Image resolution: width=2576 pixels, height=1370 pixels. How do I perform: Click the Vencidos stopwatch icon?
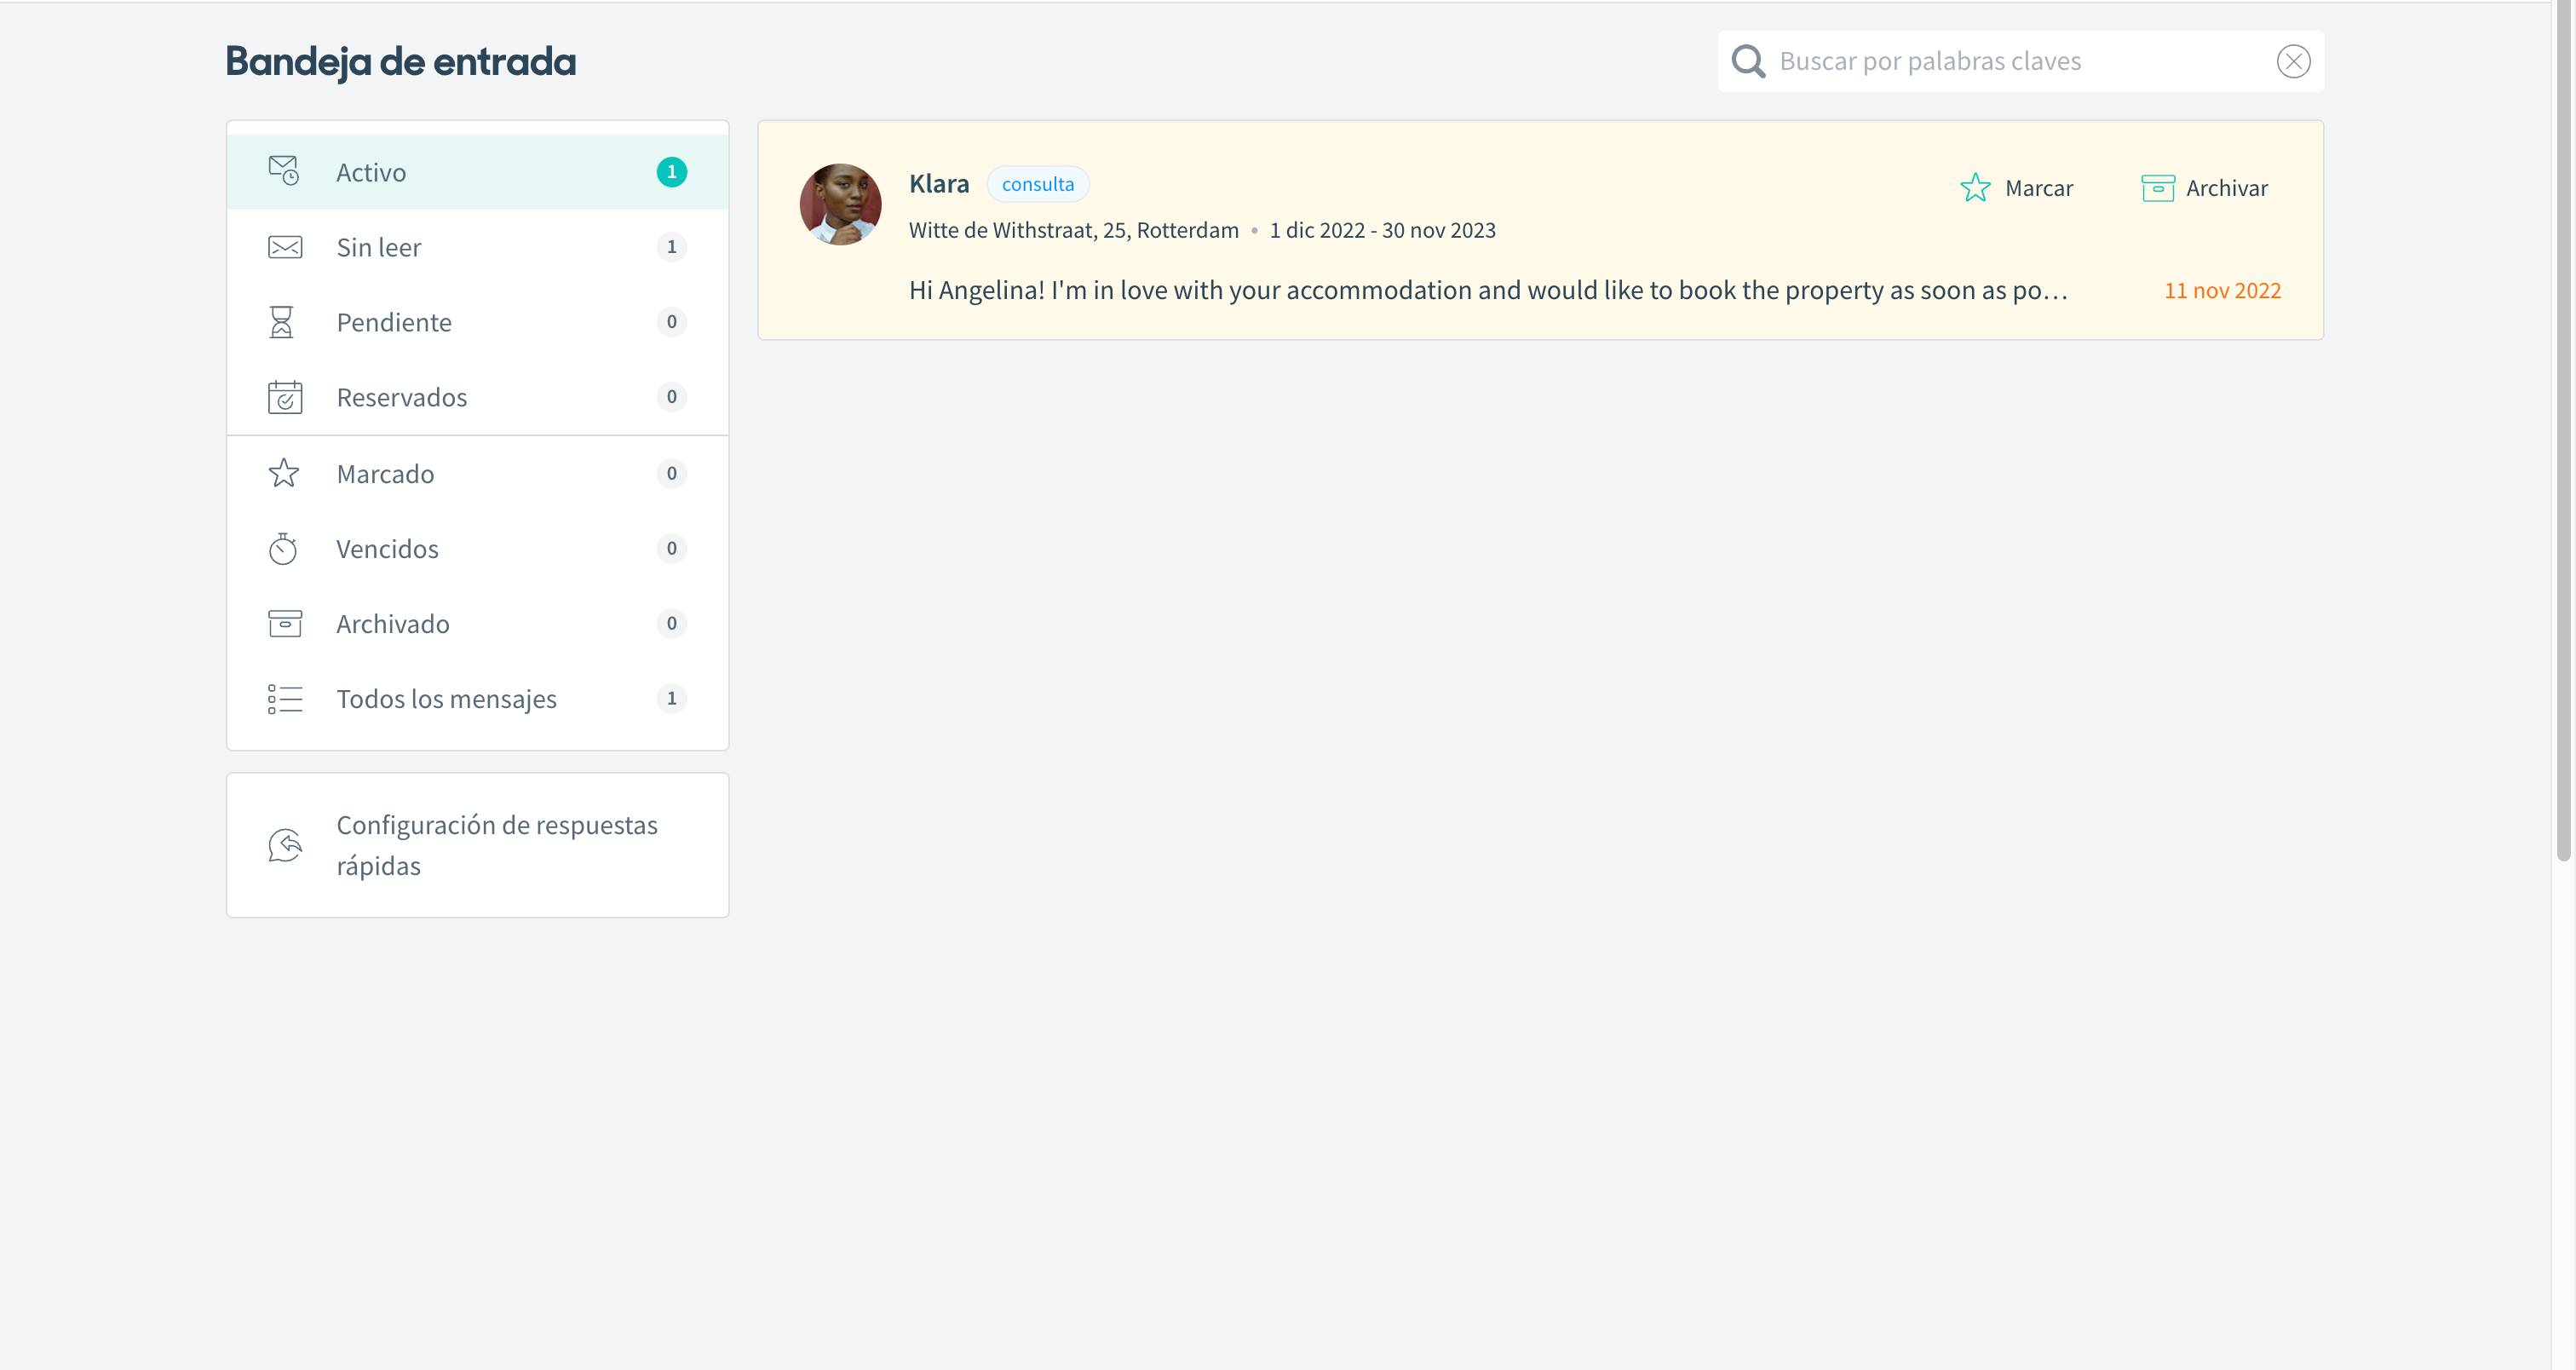pos(283,548)
